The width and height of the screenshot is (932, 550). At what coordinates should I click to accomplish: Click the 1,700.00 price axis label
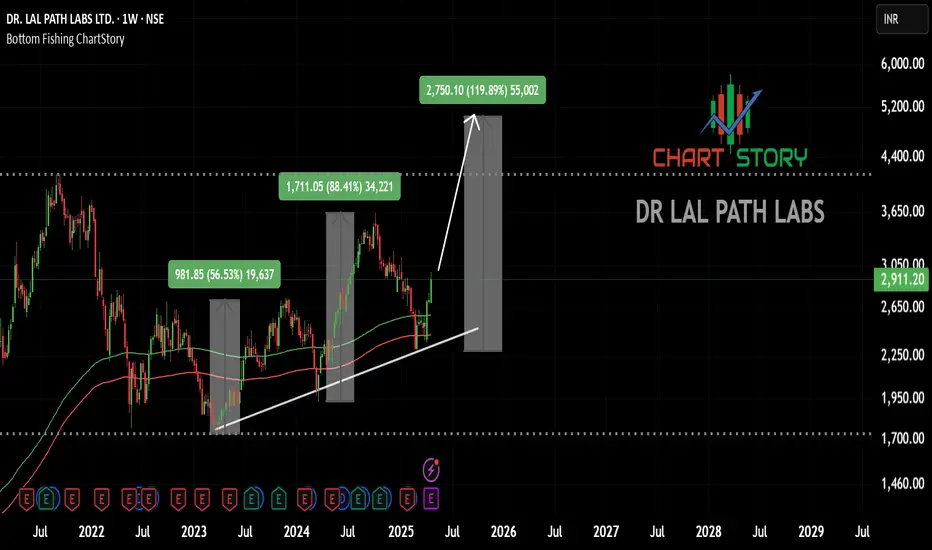(902, 439)
